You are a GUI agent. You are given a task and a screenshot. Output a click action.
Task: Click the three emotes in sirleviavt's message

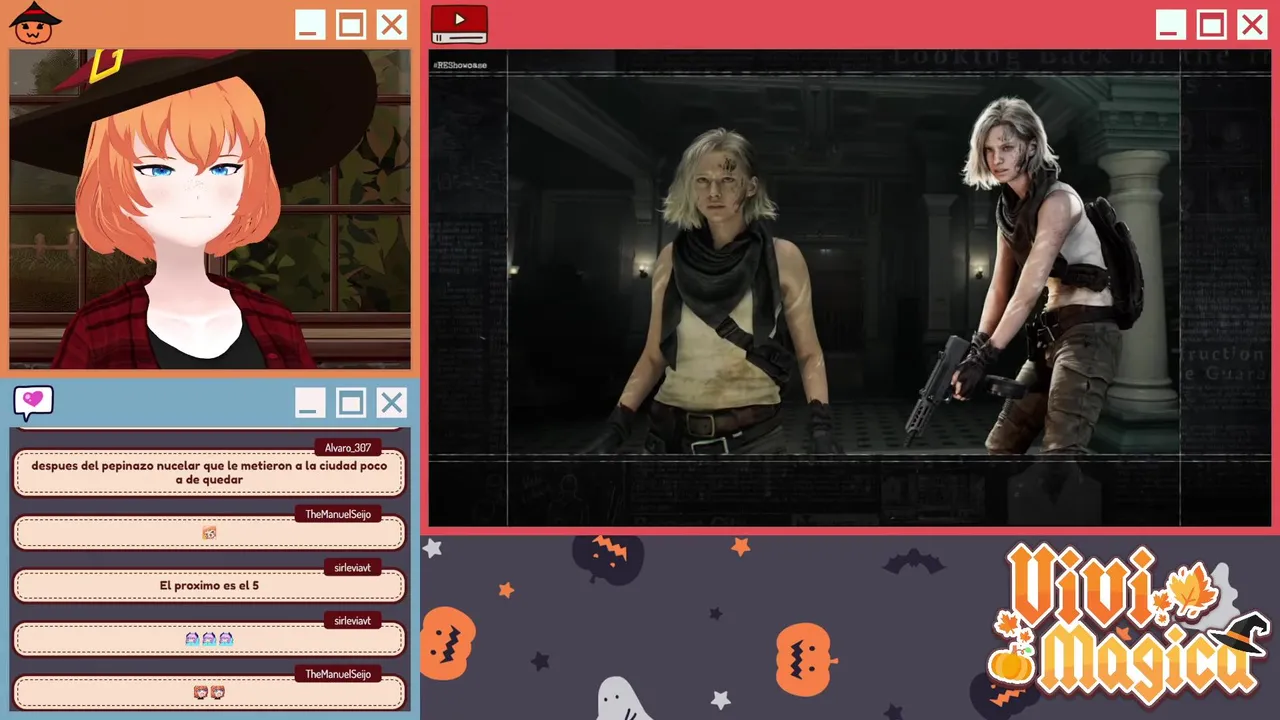(209, 638)
